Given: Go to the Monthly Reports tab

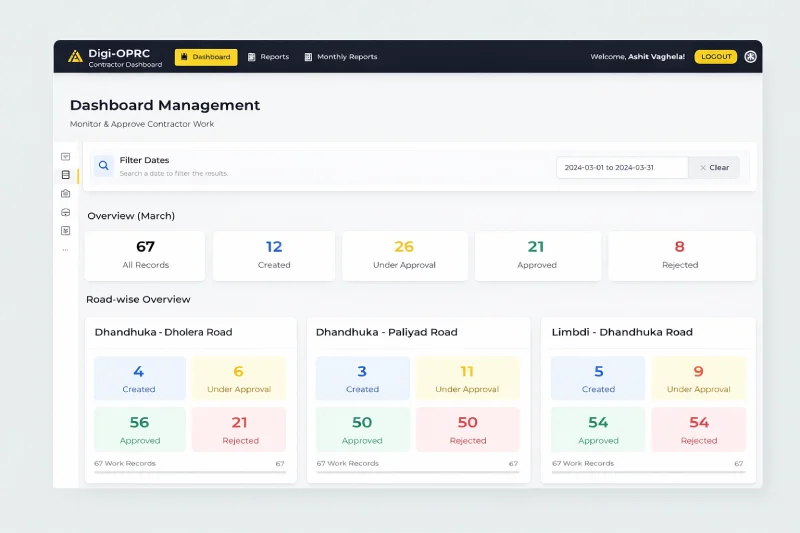Looking at the screenshot, I should coord(341,57).
